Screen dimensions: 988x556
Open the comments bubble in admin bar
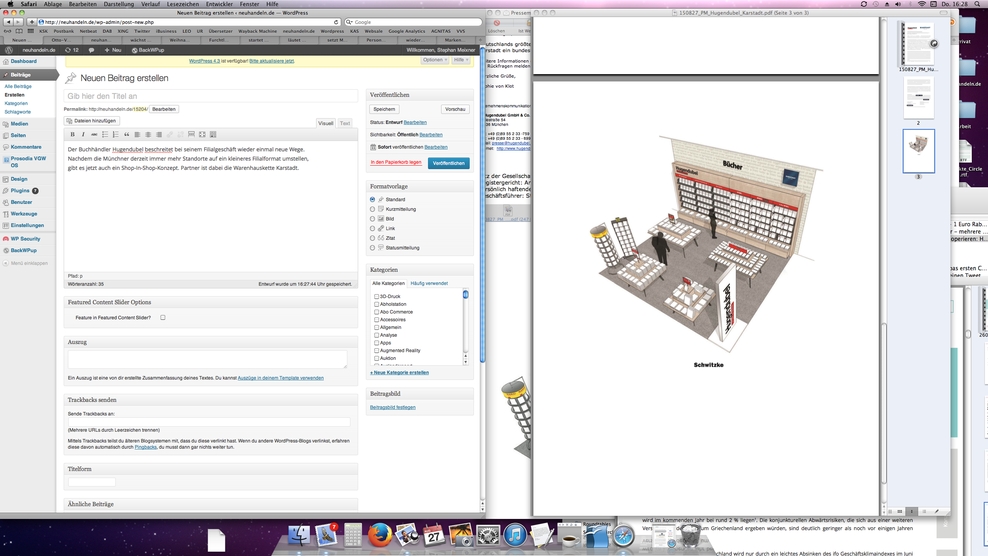click(91, 50)
